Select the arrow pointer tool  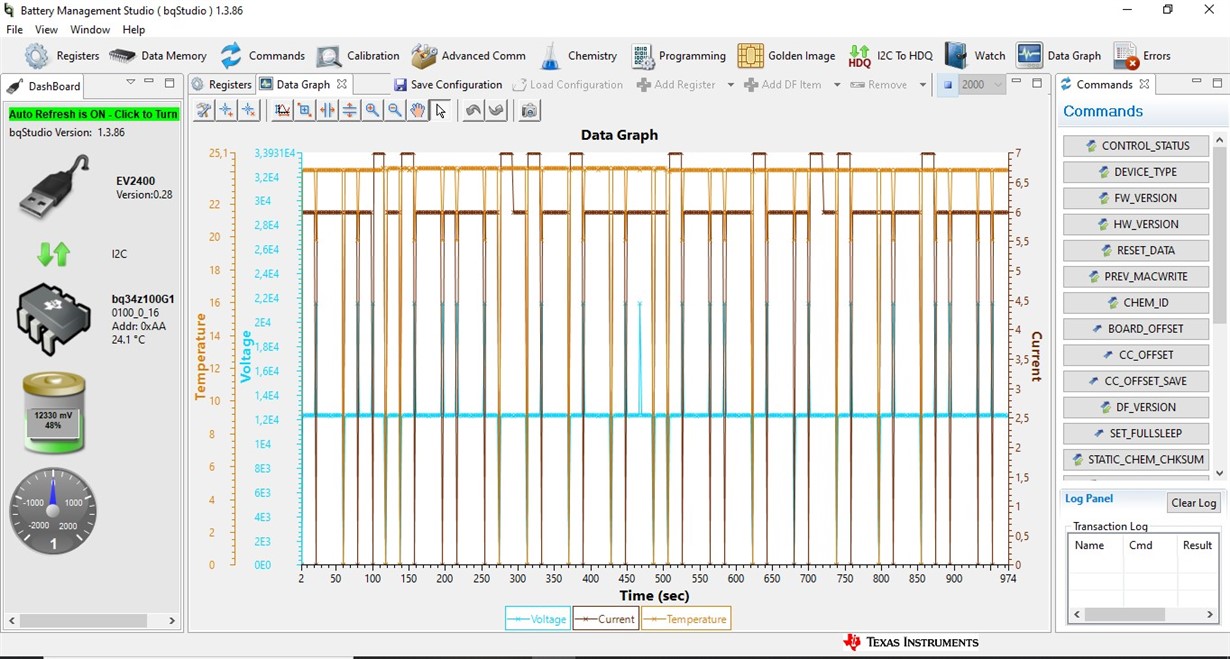coord(440,110)
